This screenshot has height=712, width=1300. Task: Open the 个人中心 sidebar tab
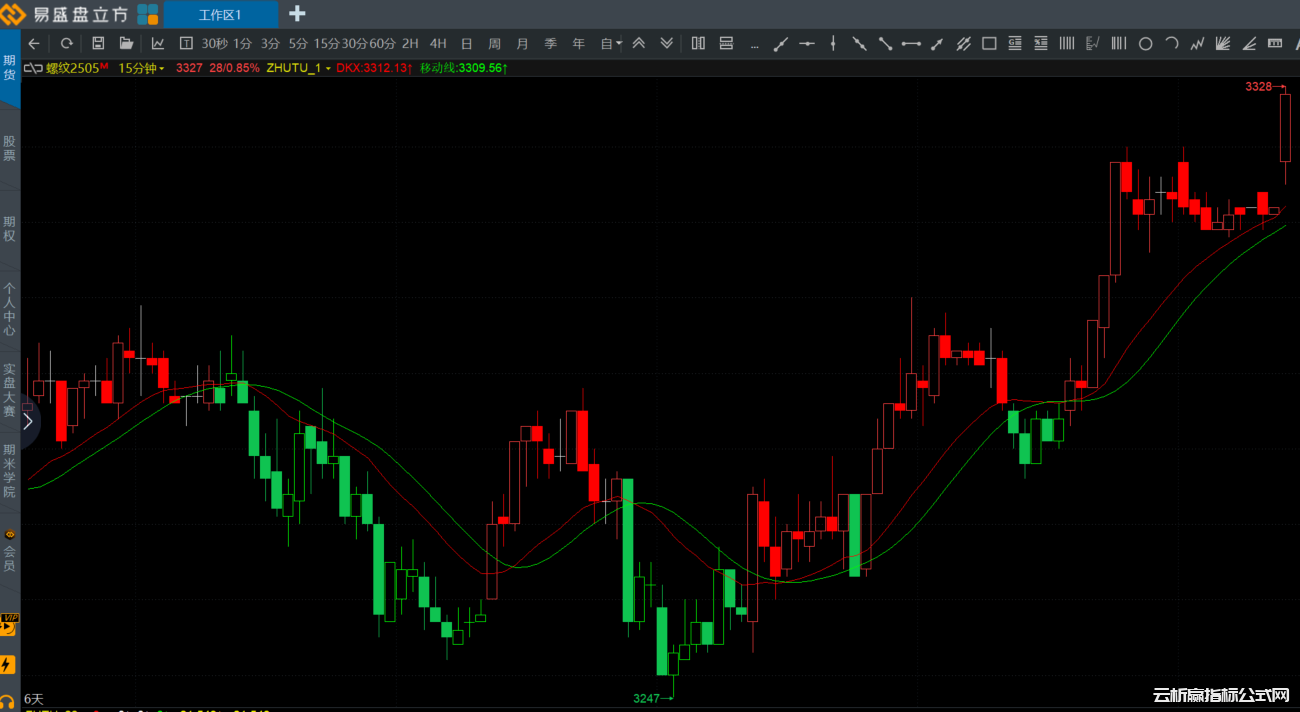(10, 309)
